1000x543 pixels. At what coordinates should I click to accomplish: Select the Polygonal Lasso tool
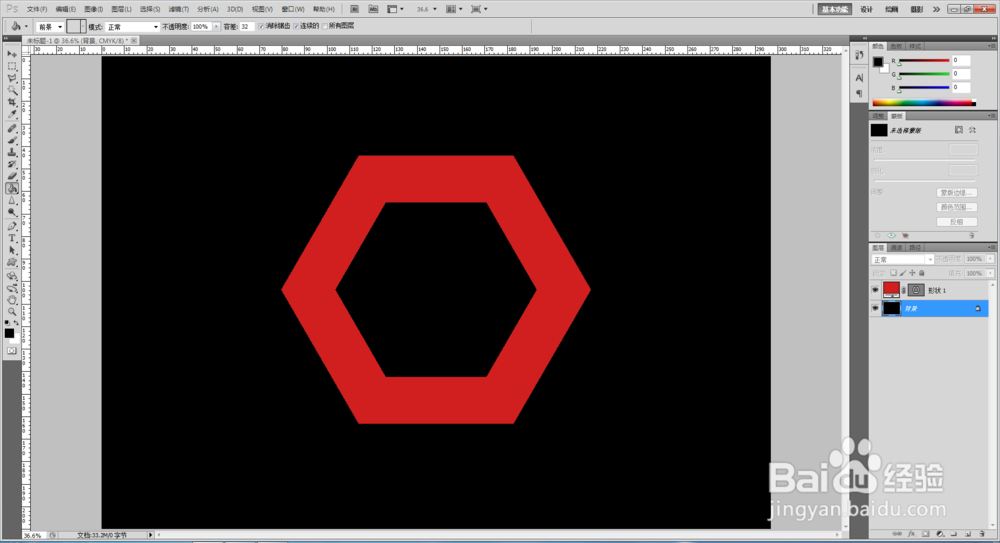tap(12, 78)
